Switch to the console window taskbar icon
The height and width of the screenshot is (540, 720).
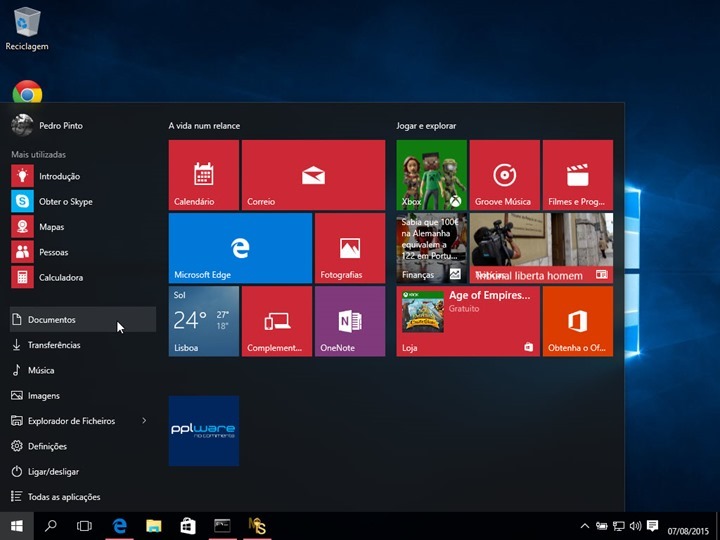click(x=222, y=526)
